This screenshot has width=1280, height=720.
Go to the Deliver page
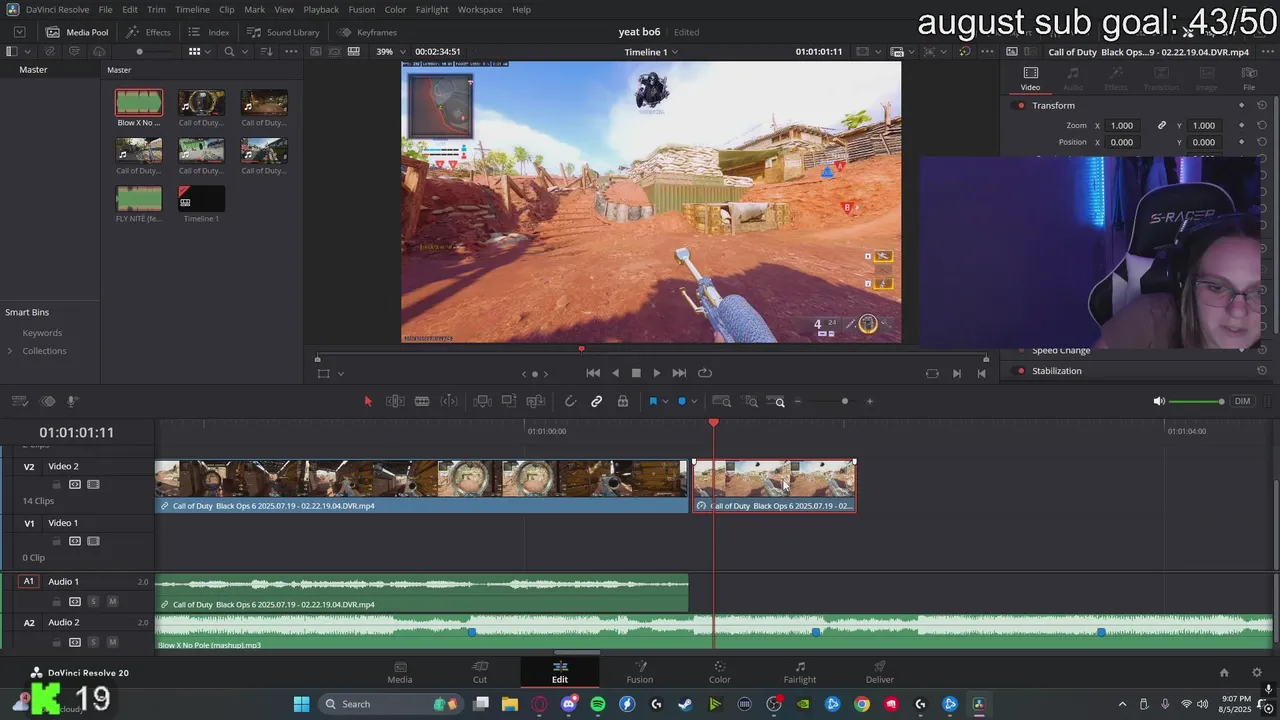point(879,672)
